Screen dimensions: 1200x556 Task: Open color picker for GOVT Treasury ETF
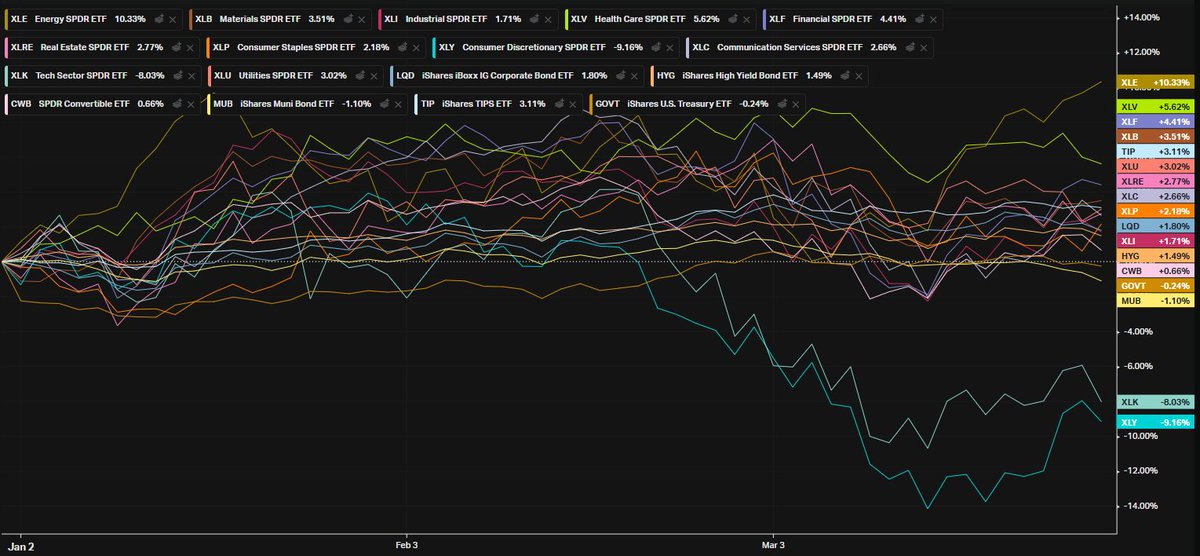click(x=782, y=104)
